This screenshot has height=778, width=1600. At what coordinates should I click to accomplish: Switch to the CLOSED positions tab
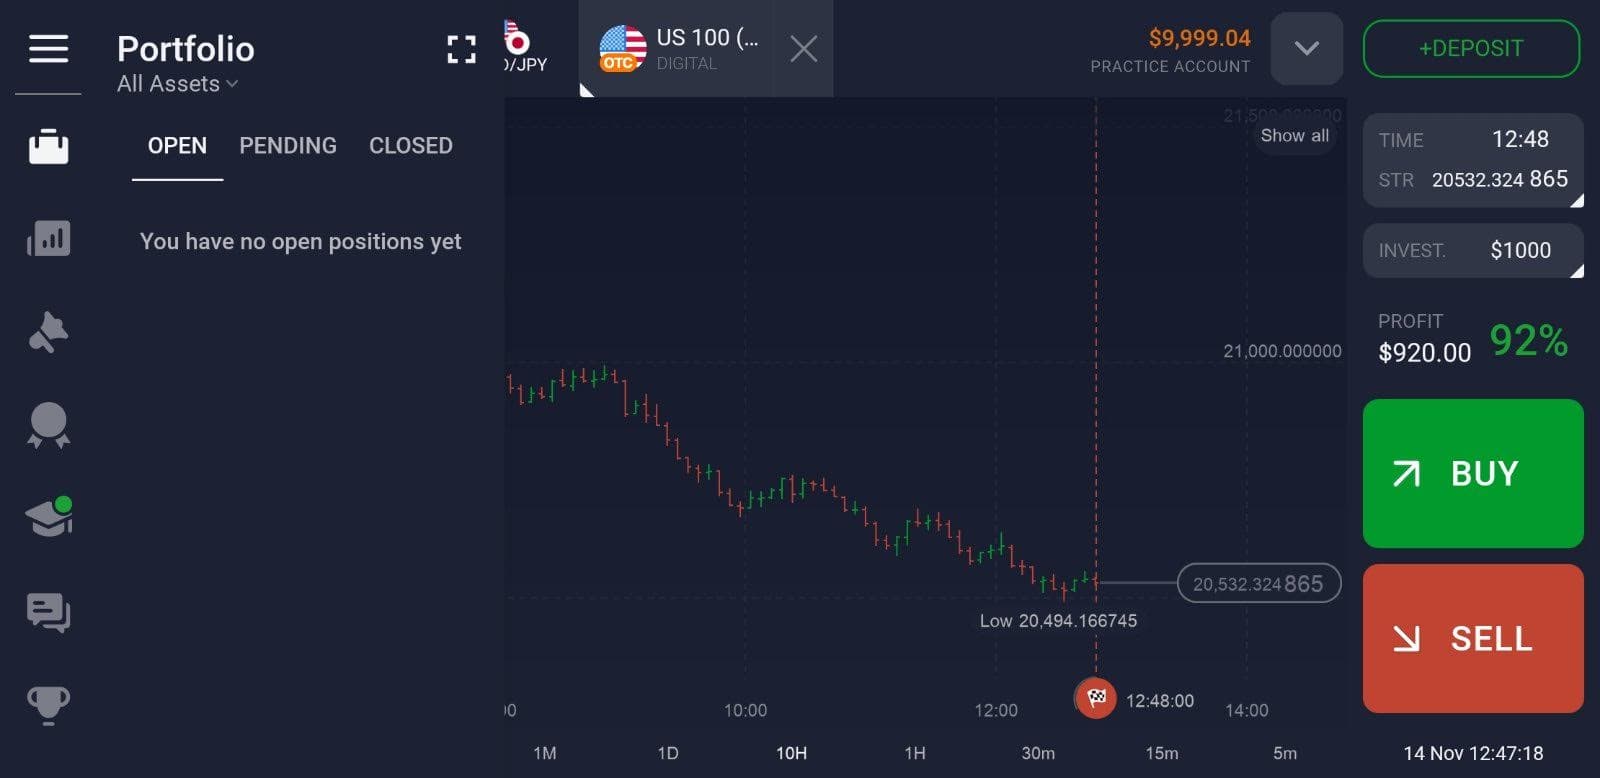410,146
